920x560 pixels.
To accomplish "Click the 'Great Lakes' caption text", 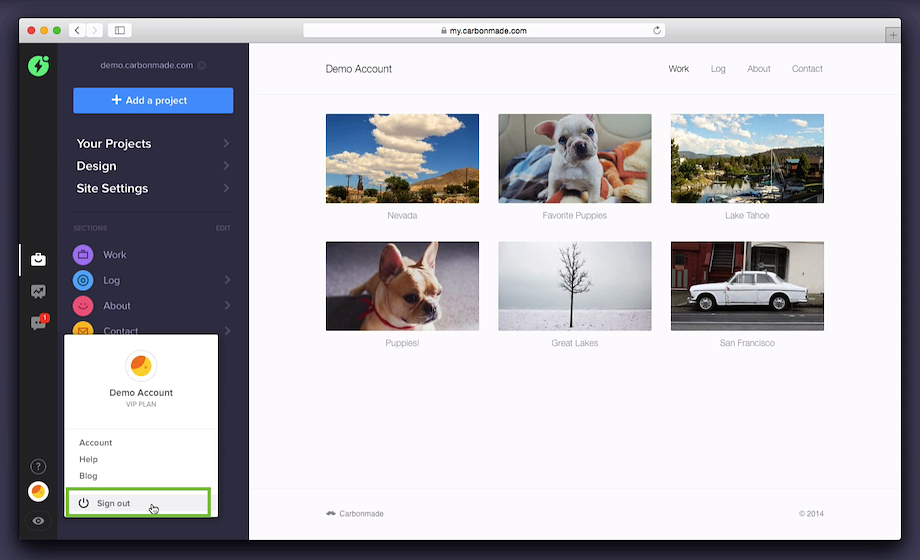I will point(574,343).
